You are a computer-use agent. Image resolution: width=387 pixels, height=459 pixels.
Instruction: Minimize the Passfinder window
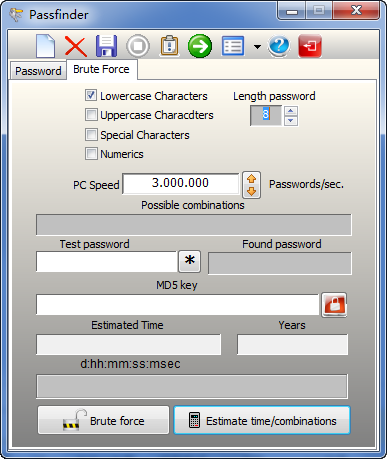click(292, 11)
